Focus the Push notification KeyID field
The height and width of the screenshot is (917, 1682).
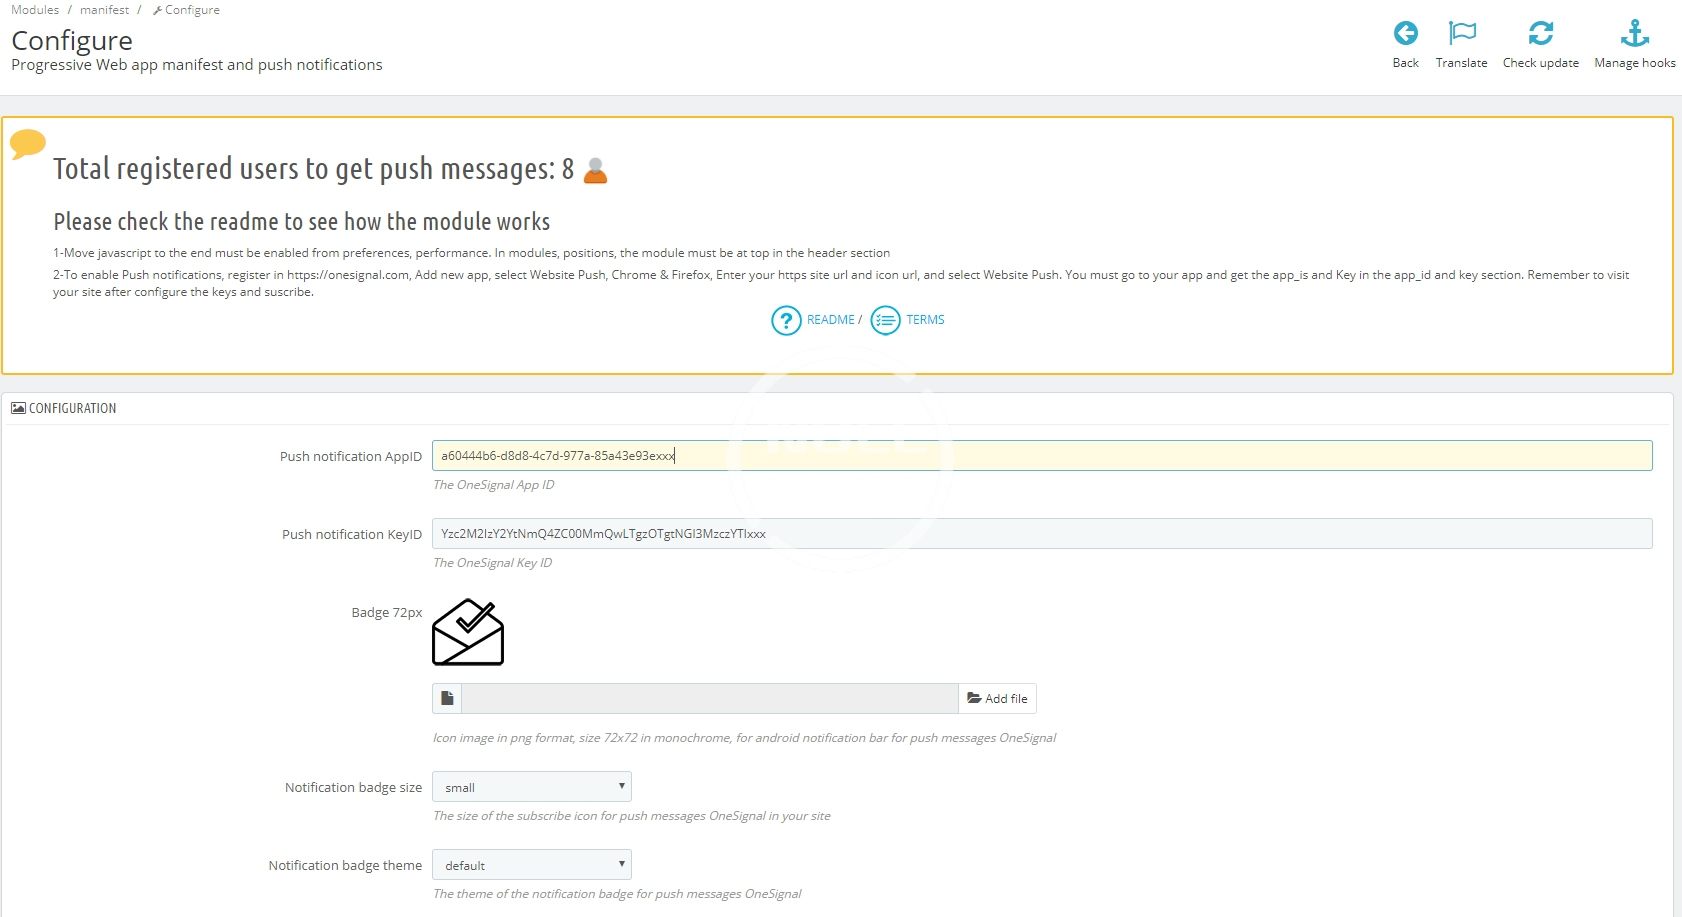[x=1041, y=534]
